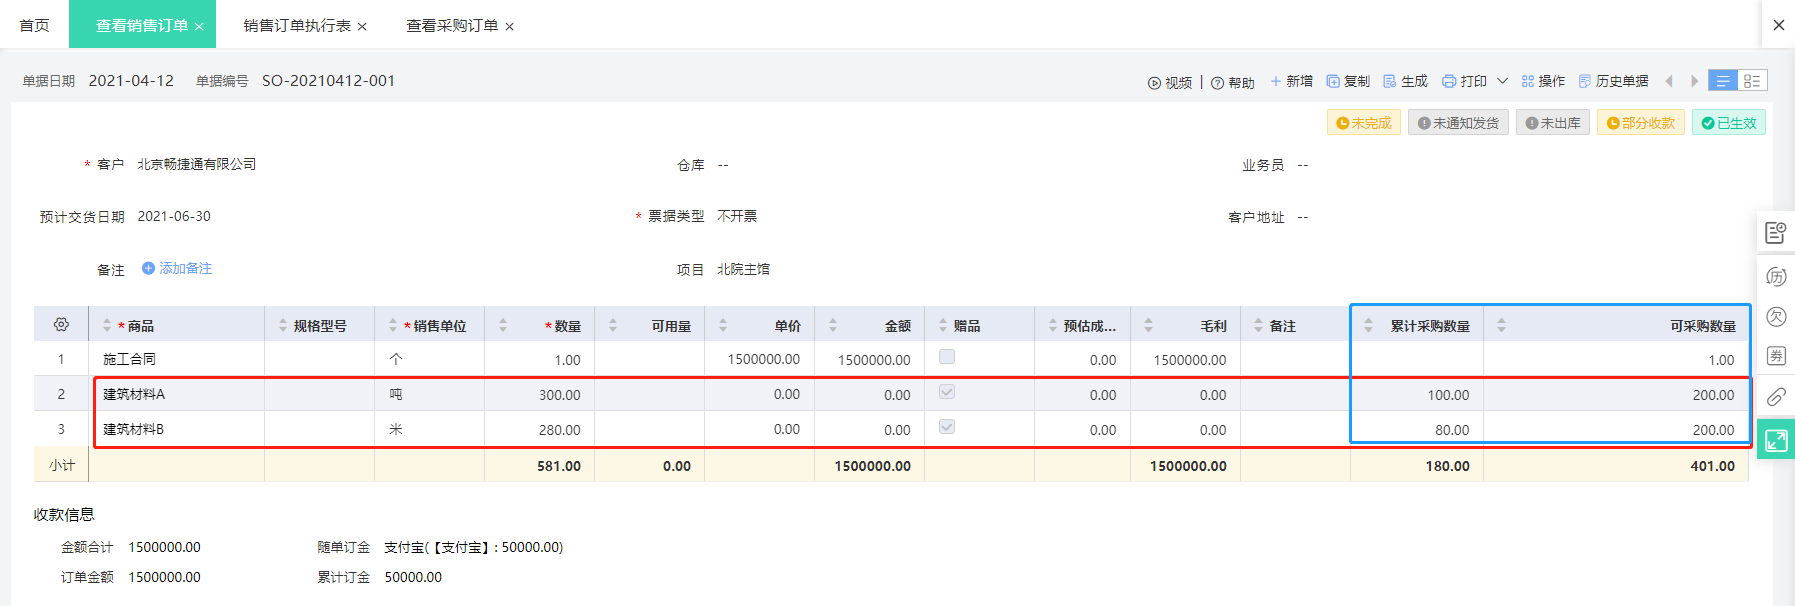Open the 操作 actions menu

click(x=1543, y=81)
